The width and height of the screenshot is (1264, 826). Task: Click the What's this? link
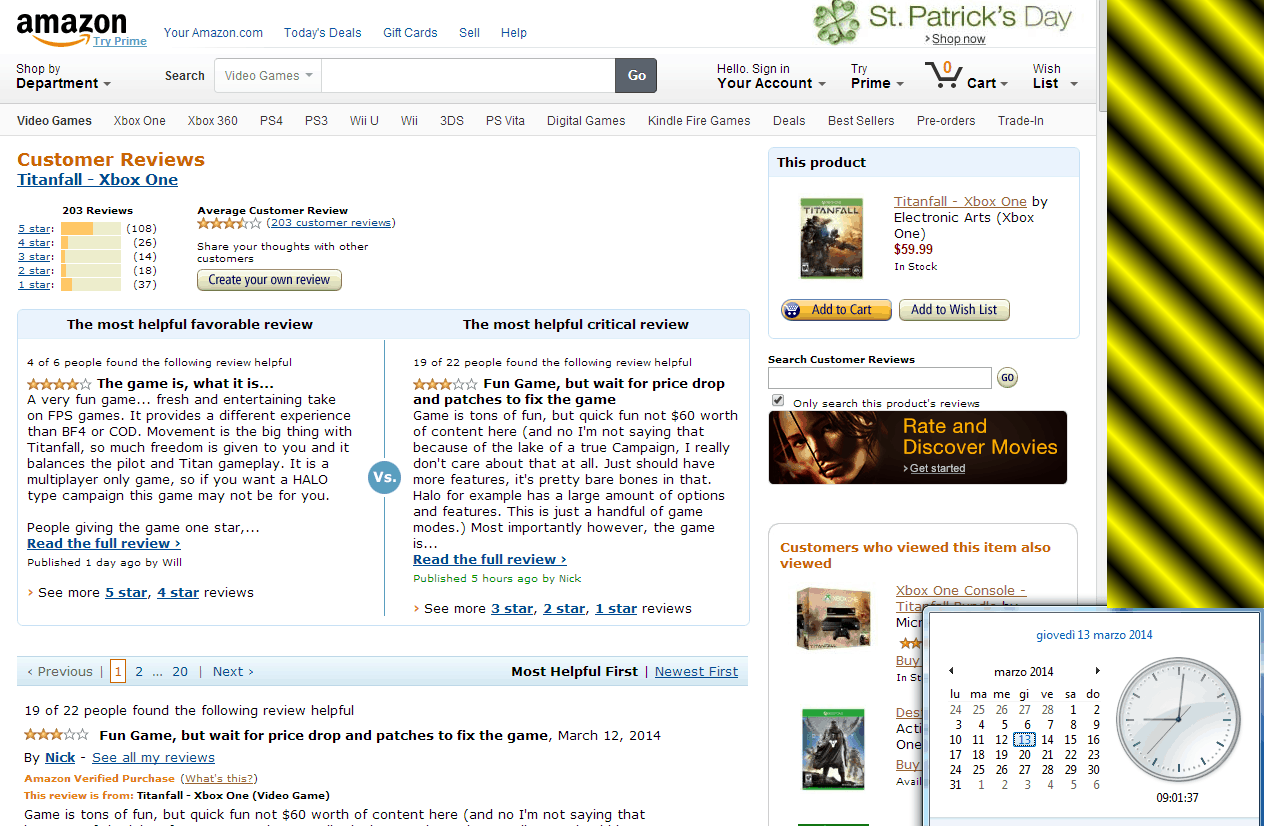tap(219, 778)
